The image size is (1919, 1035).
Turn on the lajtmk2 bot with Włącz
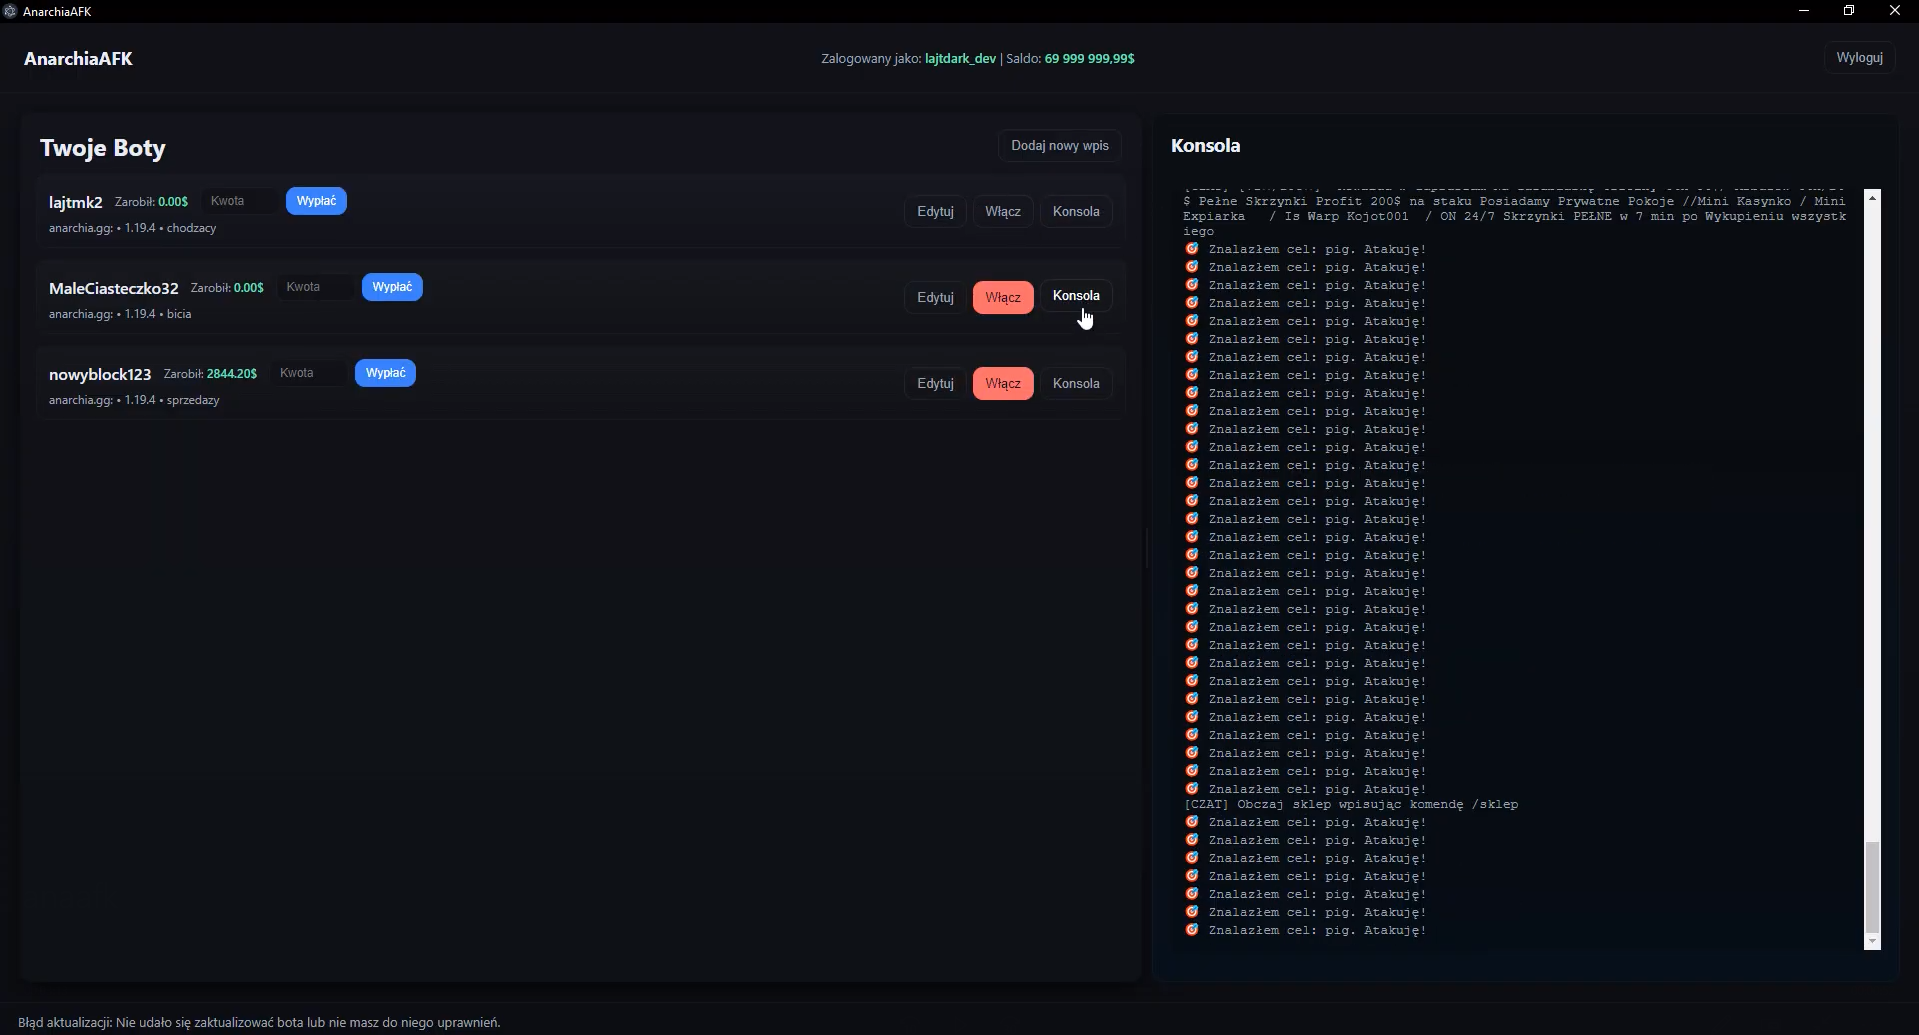point(1002,212)
